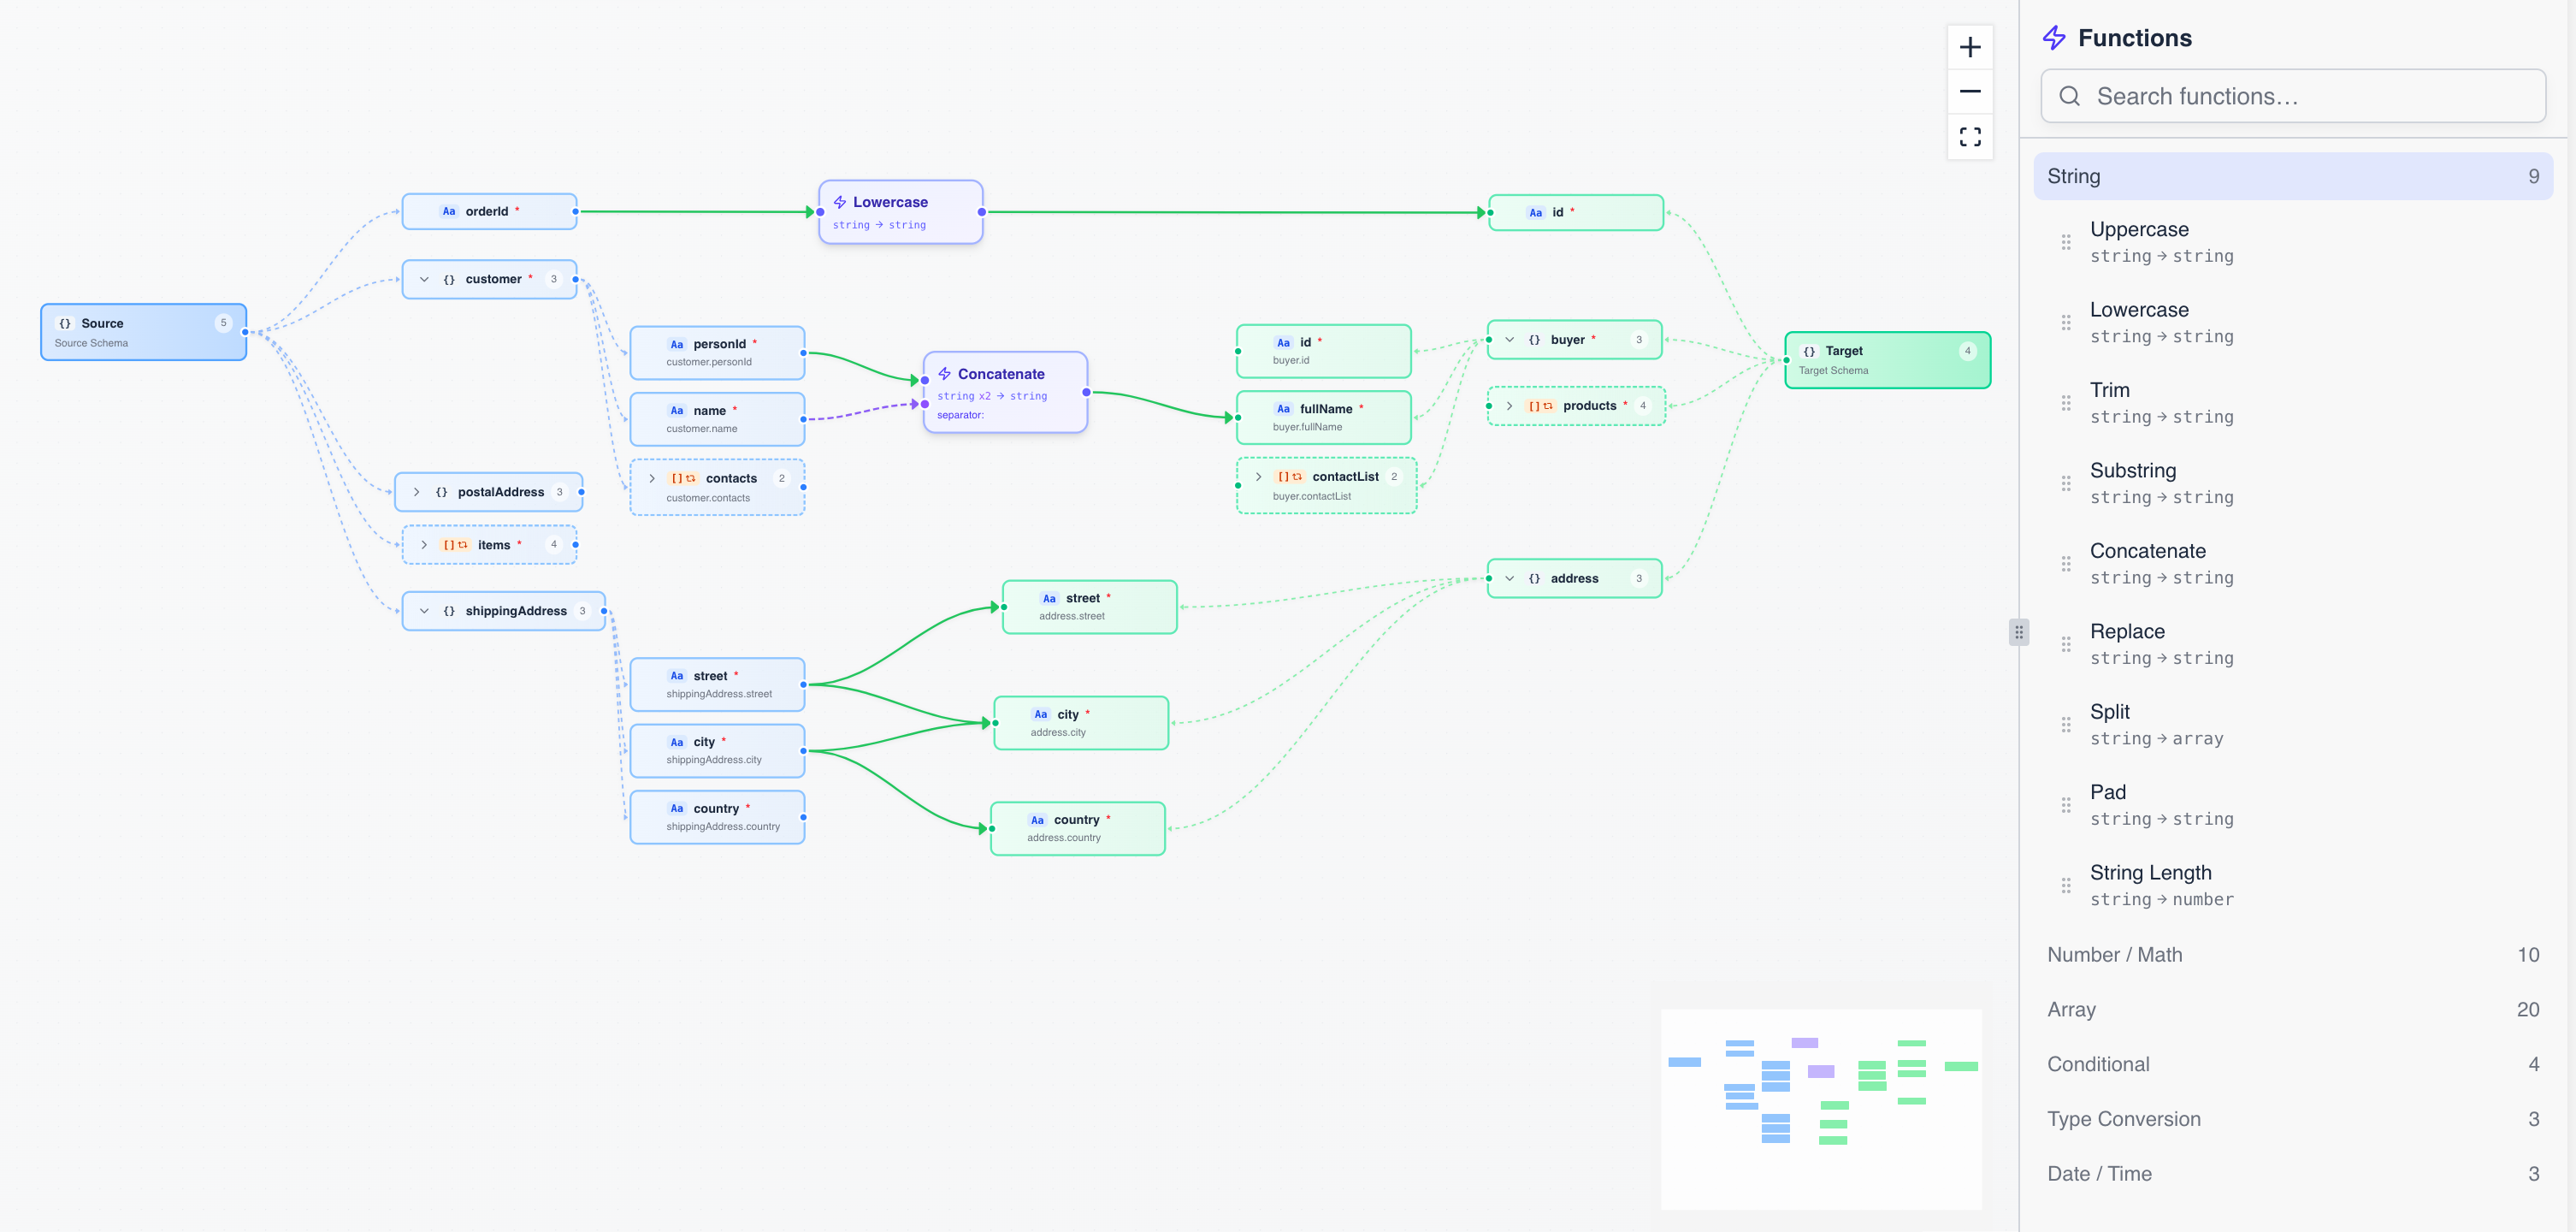Click the array icon on items node
The width and height of the screenshot is (2576, 1232).
[456, 545]
